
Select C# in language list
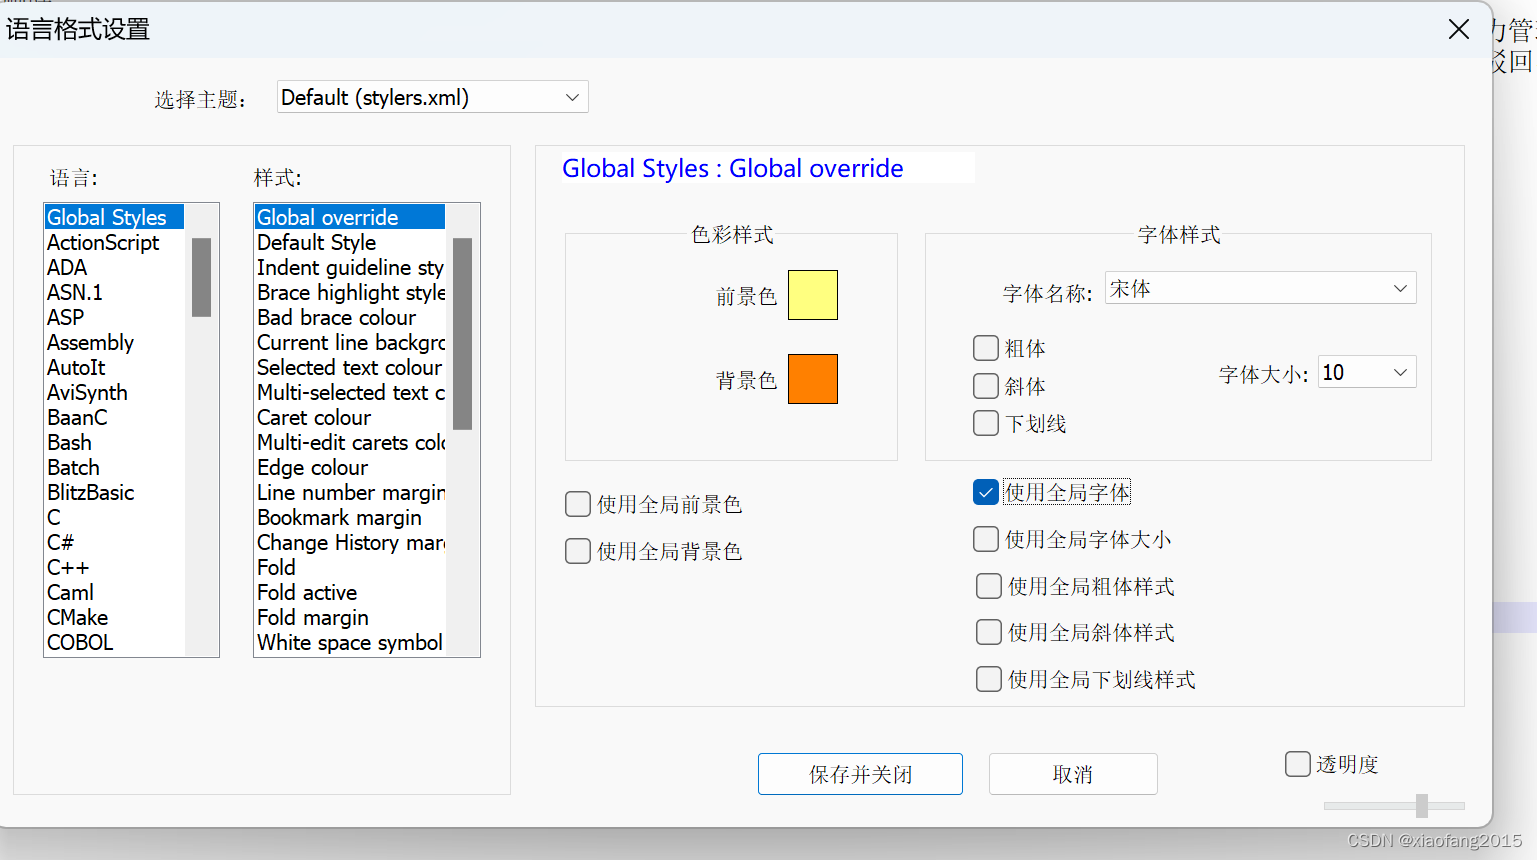tap(114, 542)
